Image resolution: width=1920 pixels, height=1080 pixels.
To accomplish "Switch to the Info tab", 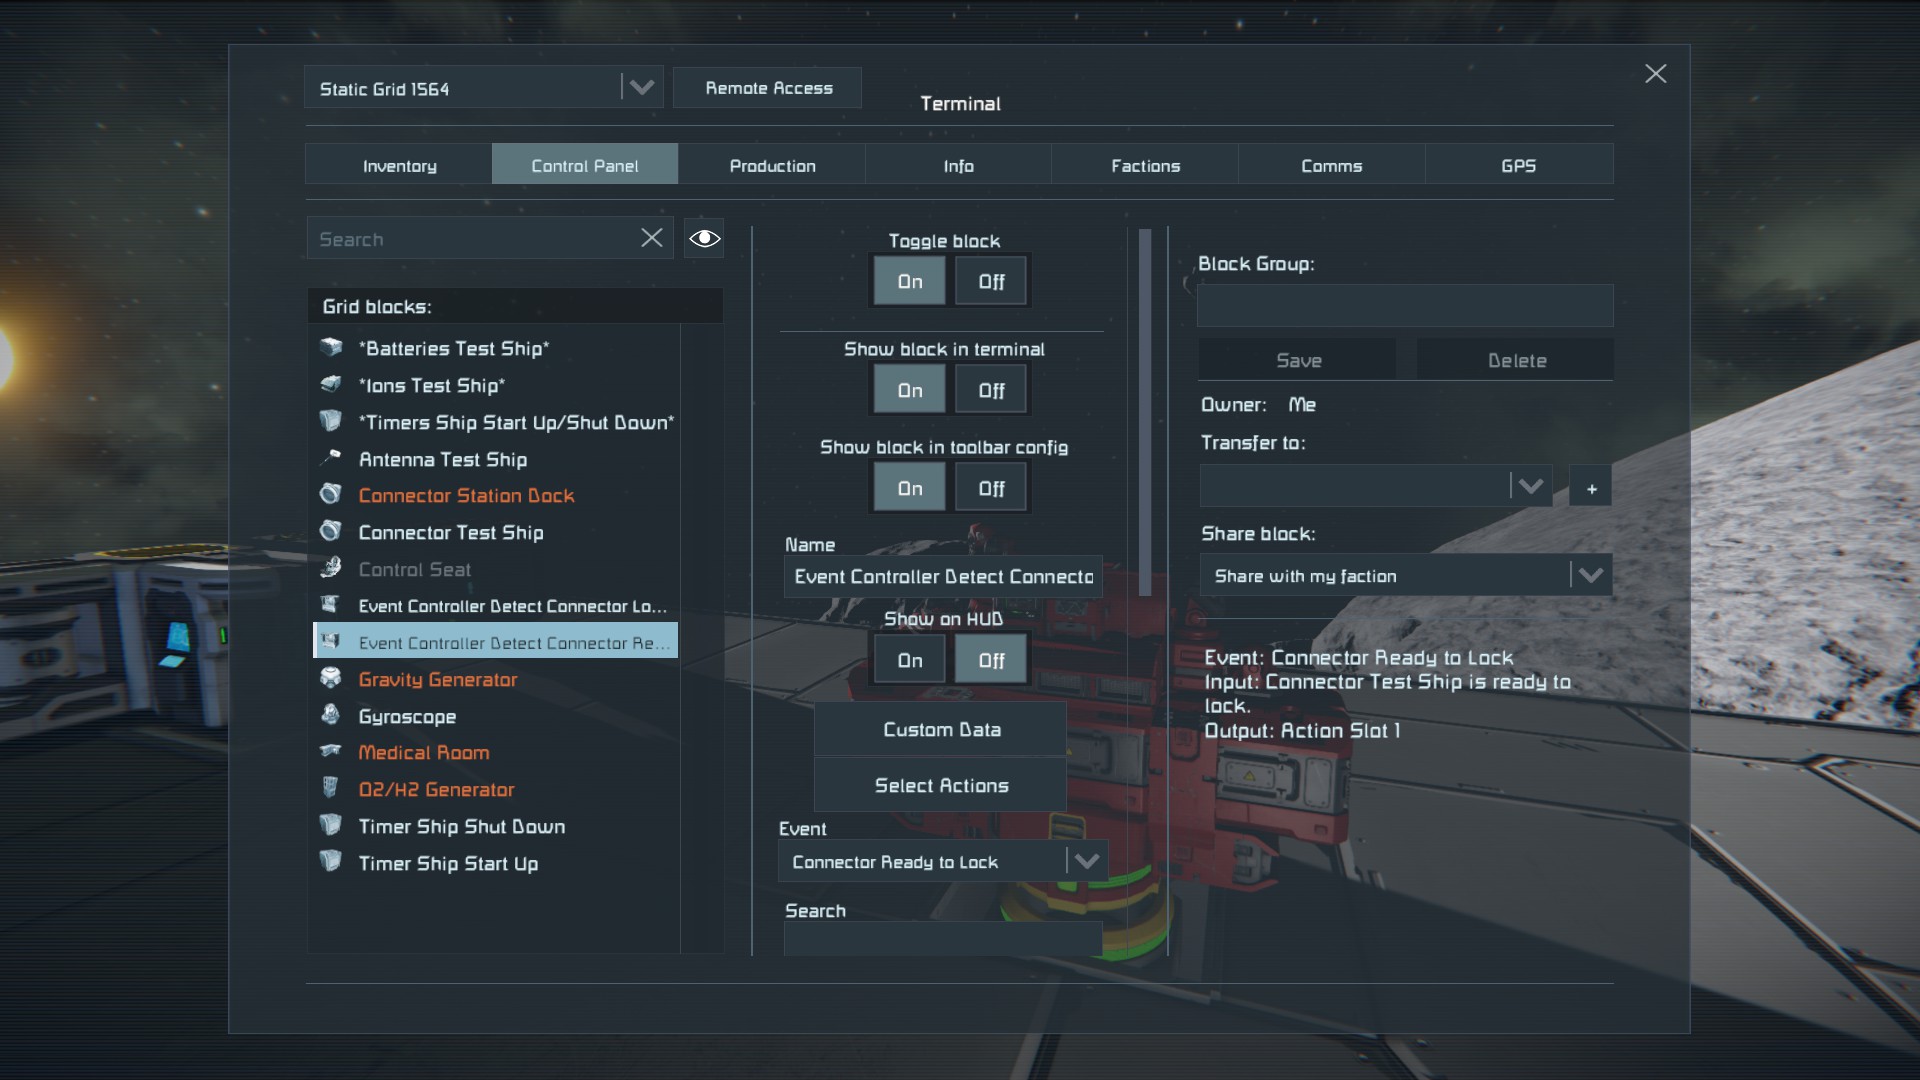I will (958, 165).
